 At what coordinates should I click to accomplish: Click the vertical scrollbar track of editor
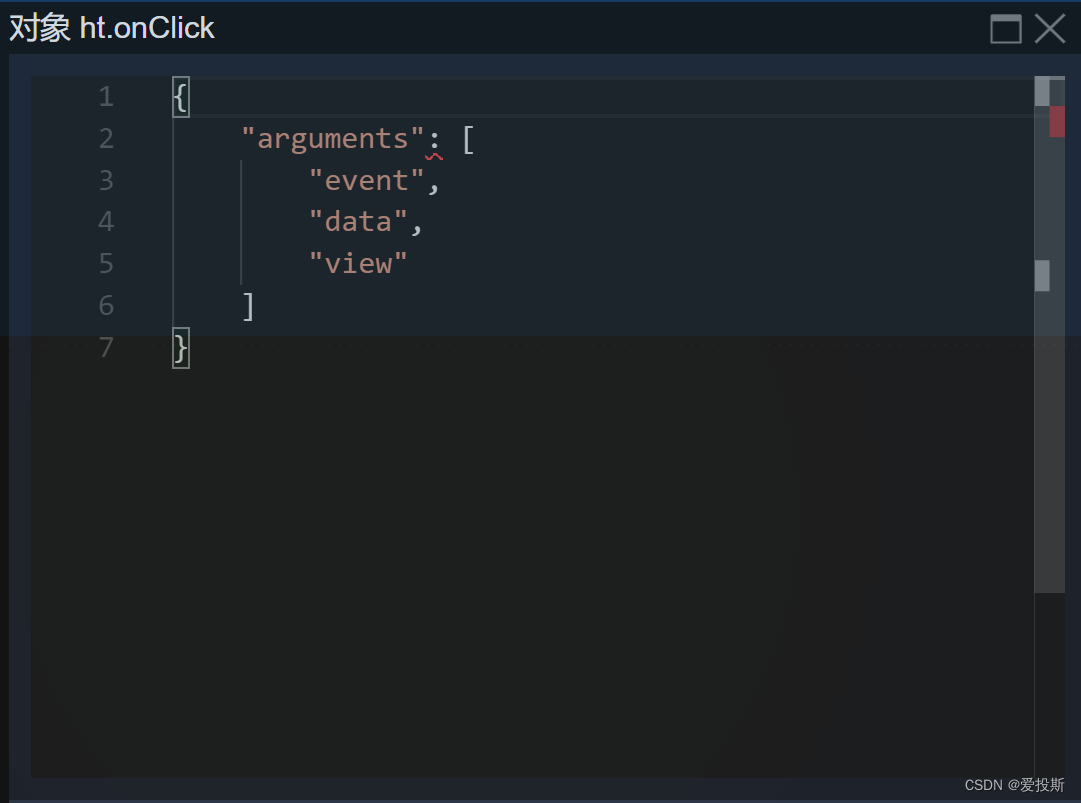[1049, 450]
